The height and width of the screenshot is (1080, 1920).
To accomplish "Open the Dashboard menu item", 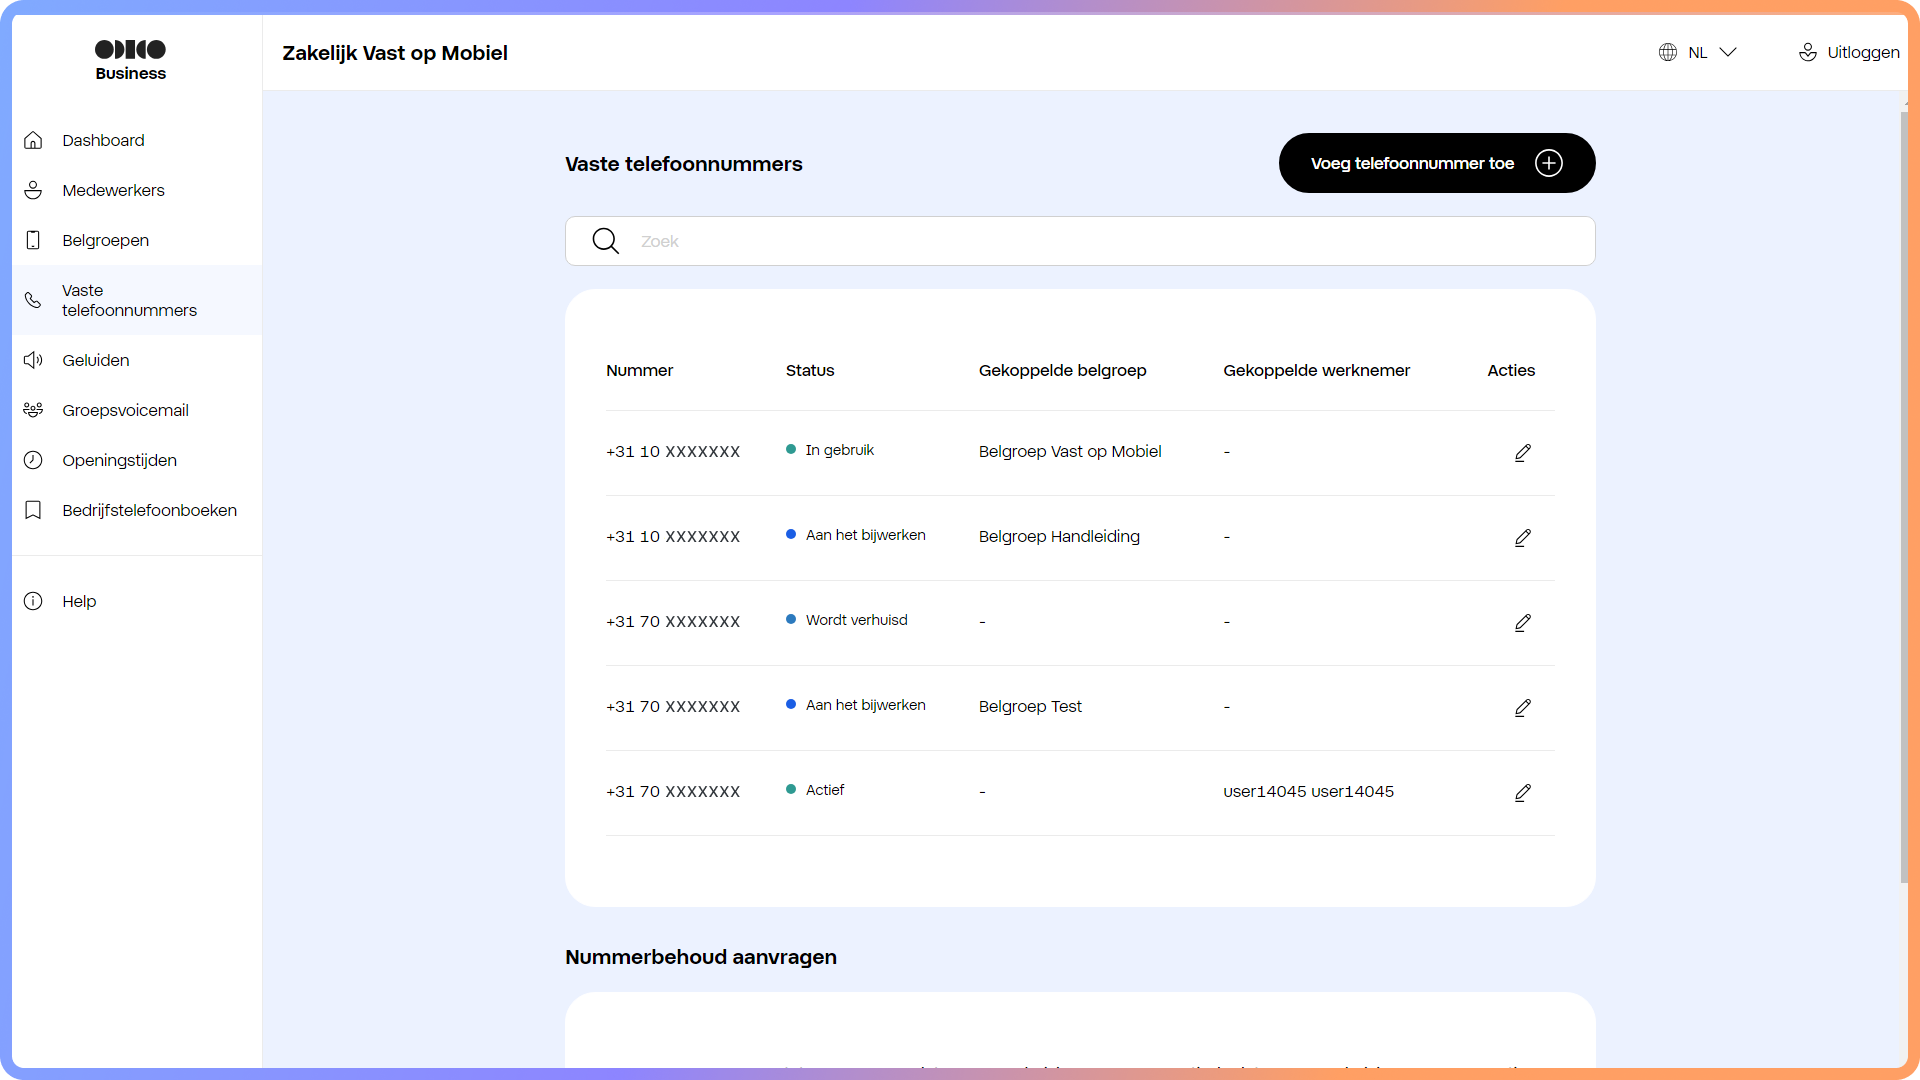I will [x=103, y=140].
